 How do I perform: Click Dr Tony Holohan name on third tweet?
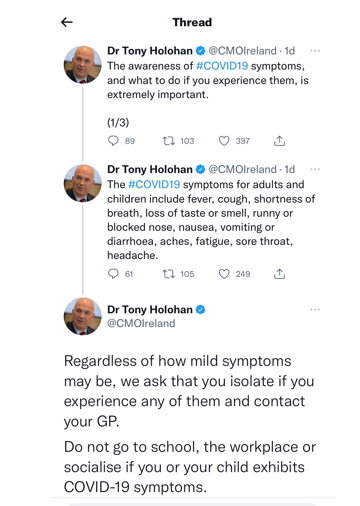150,310
